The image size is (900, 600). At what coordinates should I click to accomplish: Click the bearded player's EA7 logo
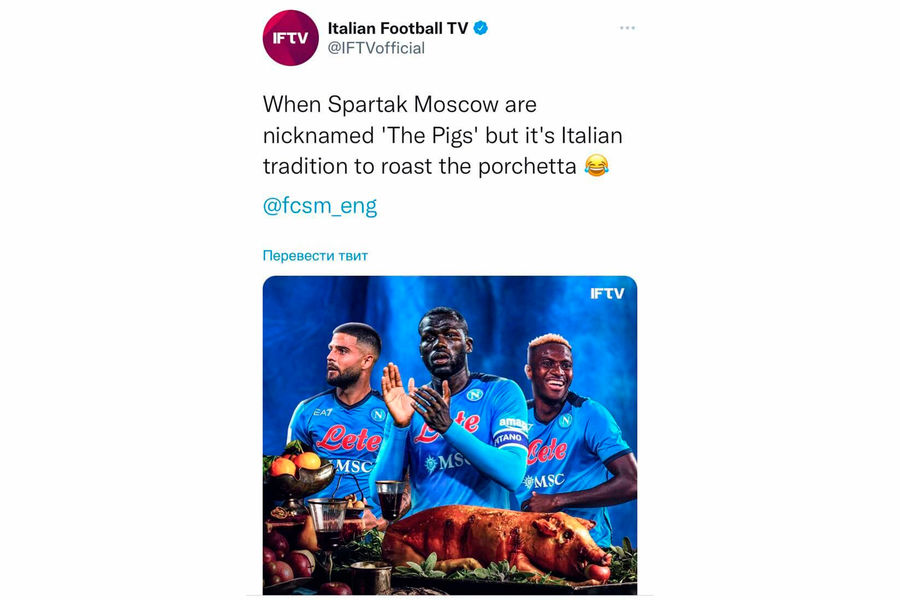pos(323,413)
